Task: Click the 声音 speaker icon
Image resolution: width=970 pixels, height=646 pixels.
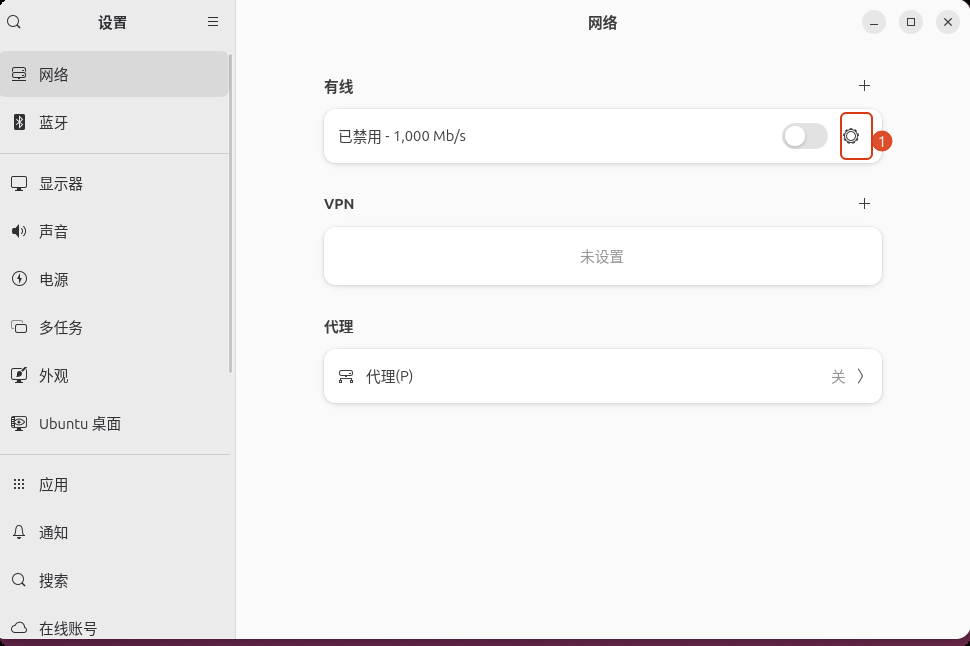Action: pyautogui.click(x=19, y=231)
